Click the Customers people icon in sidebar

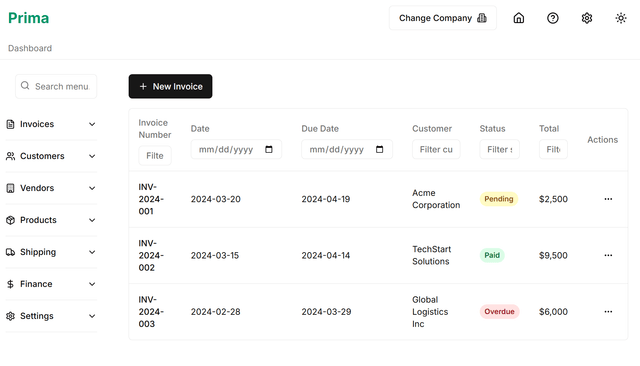[x=11, y=156]
